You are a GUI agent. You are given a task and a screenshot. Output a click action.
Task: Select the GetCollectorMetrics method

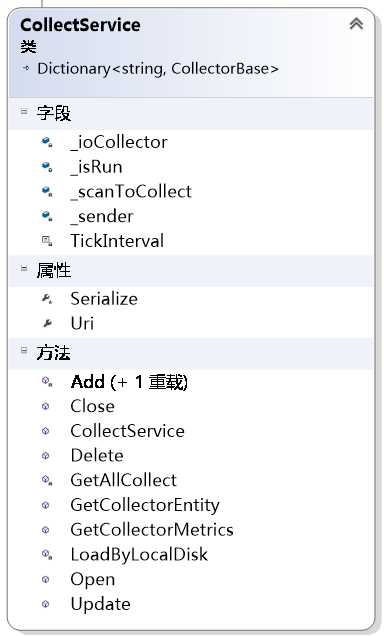152,530
